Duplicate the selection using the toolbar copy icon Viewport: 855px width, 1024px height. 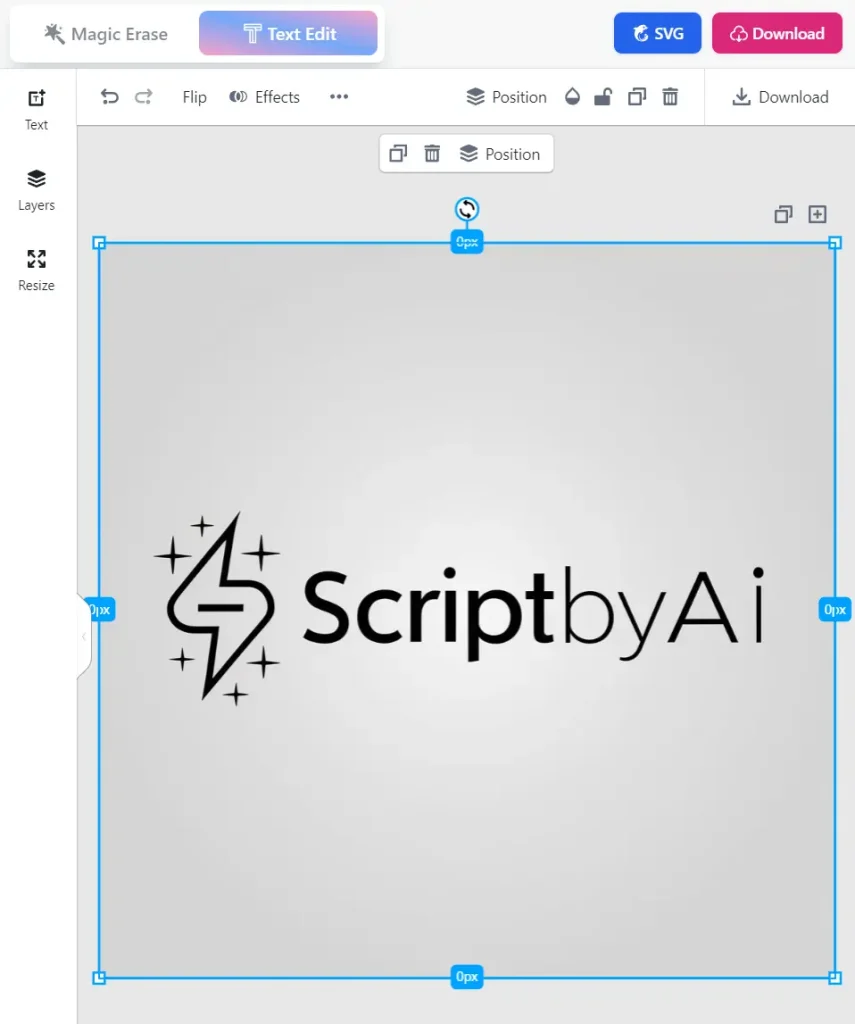click(x=637, y=97)
